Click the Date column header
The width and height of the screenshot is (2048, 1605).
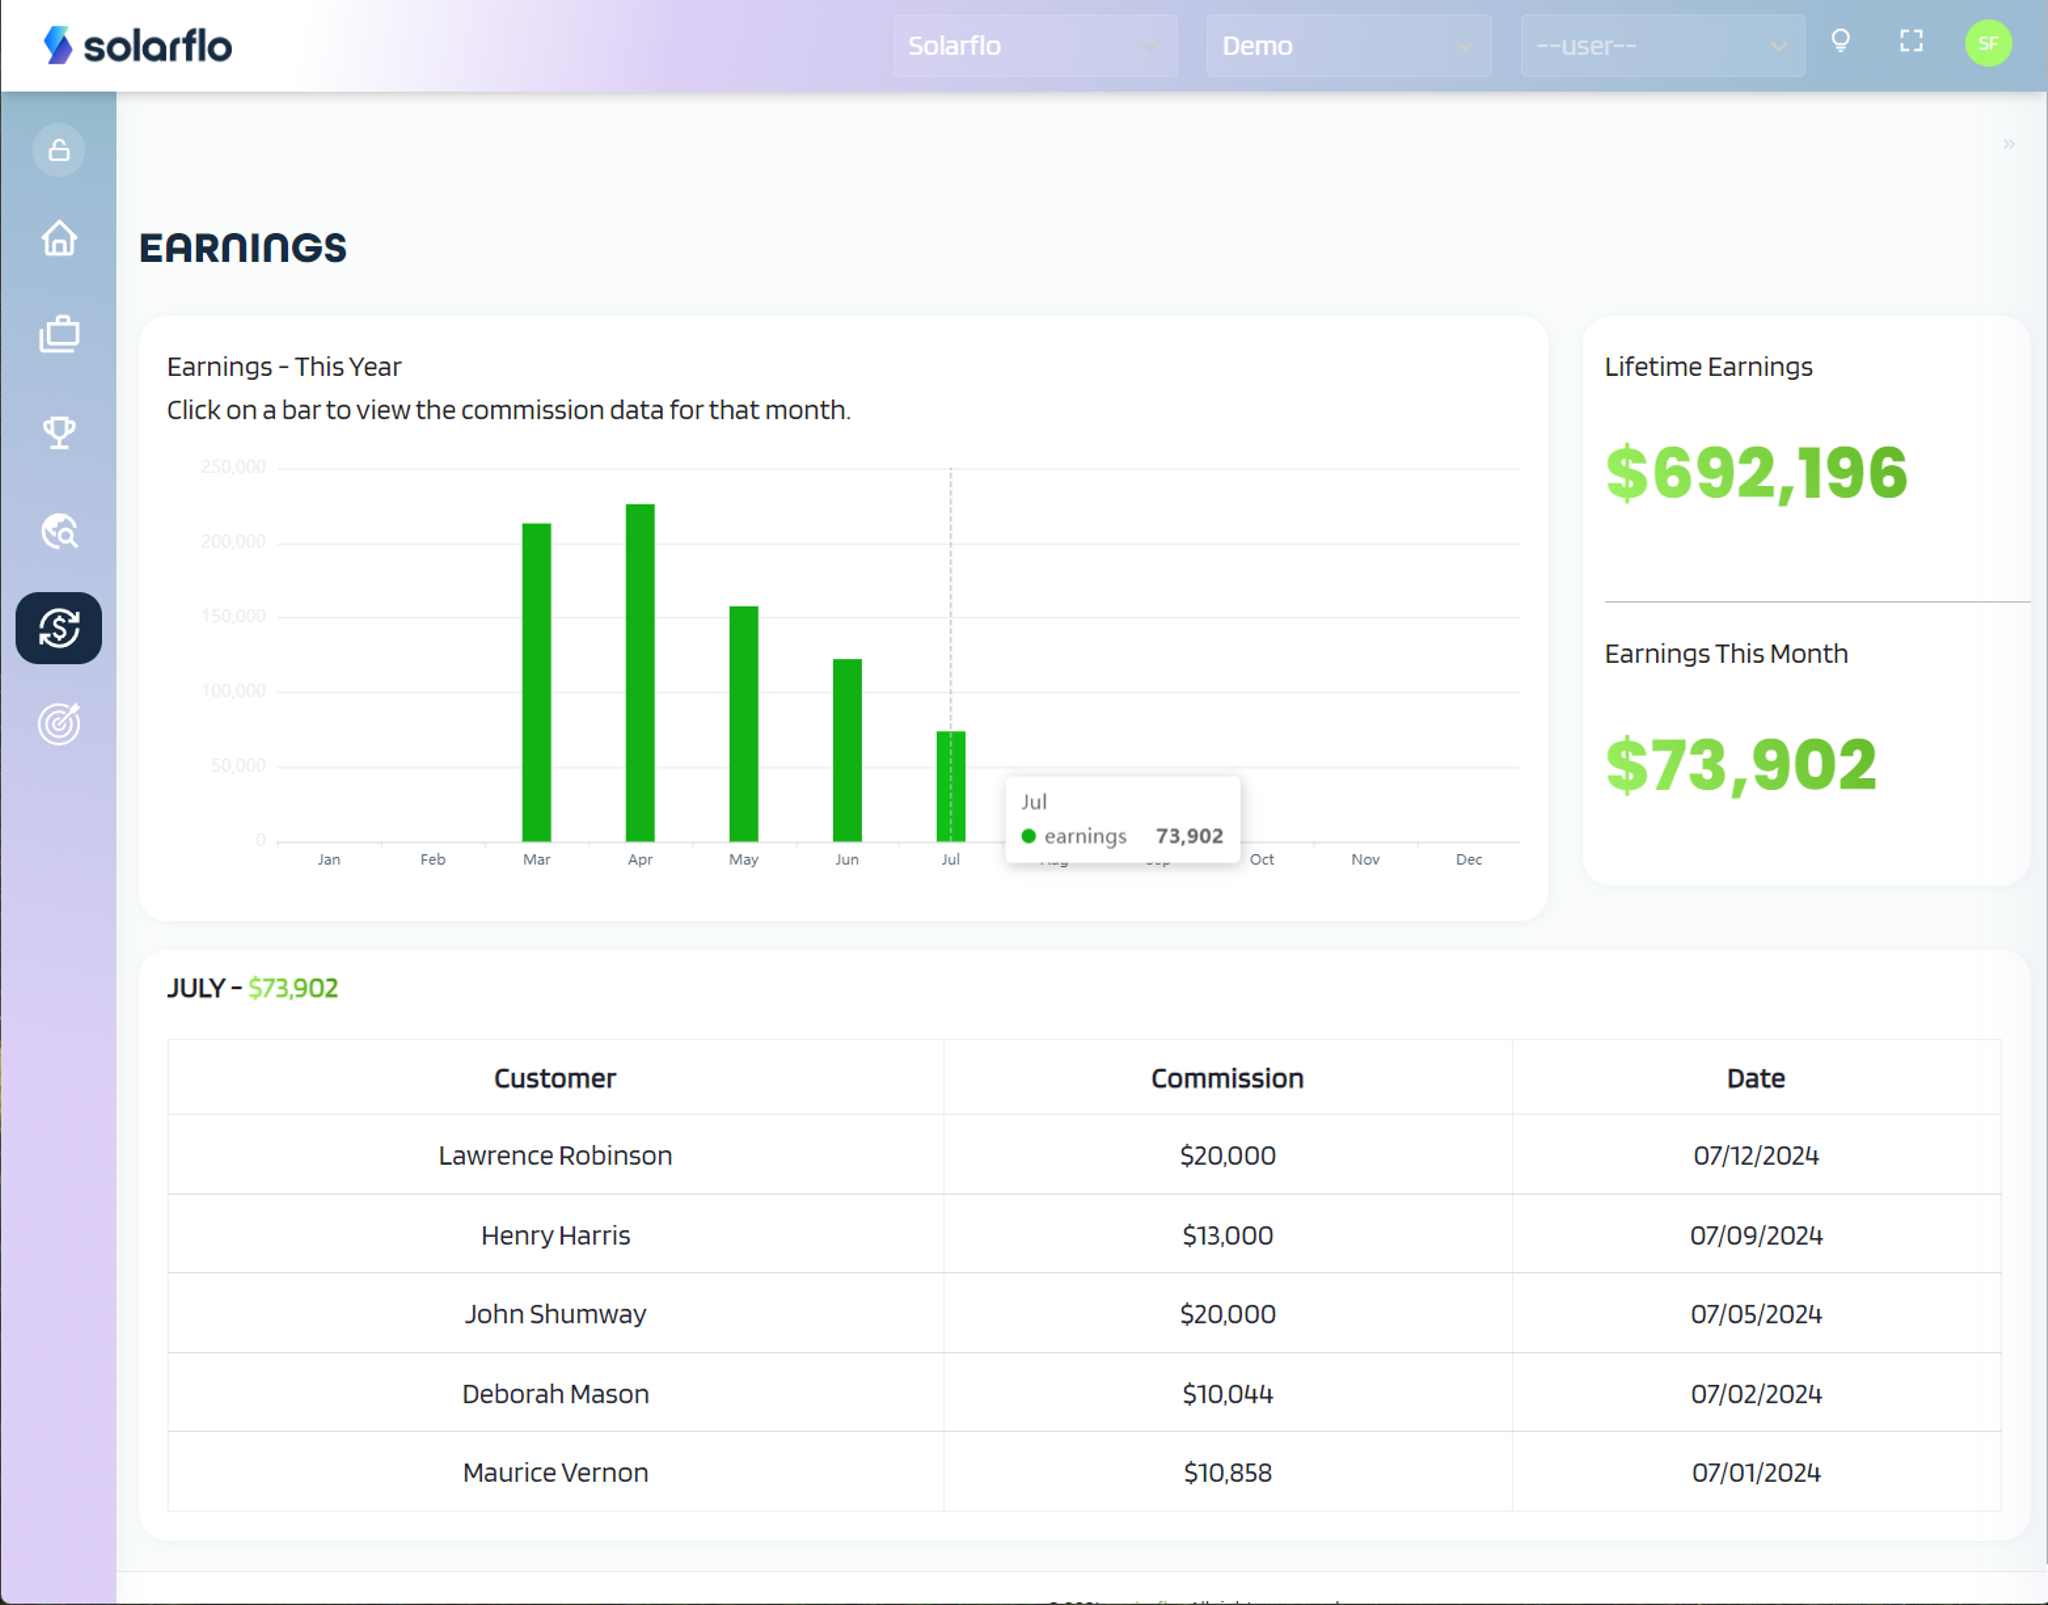pos(1756,1078)
